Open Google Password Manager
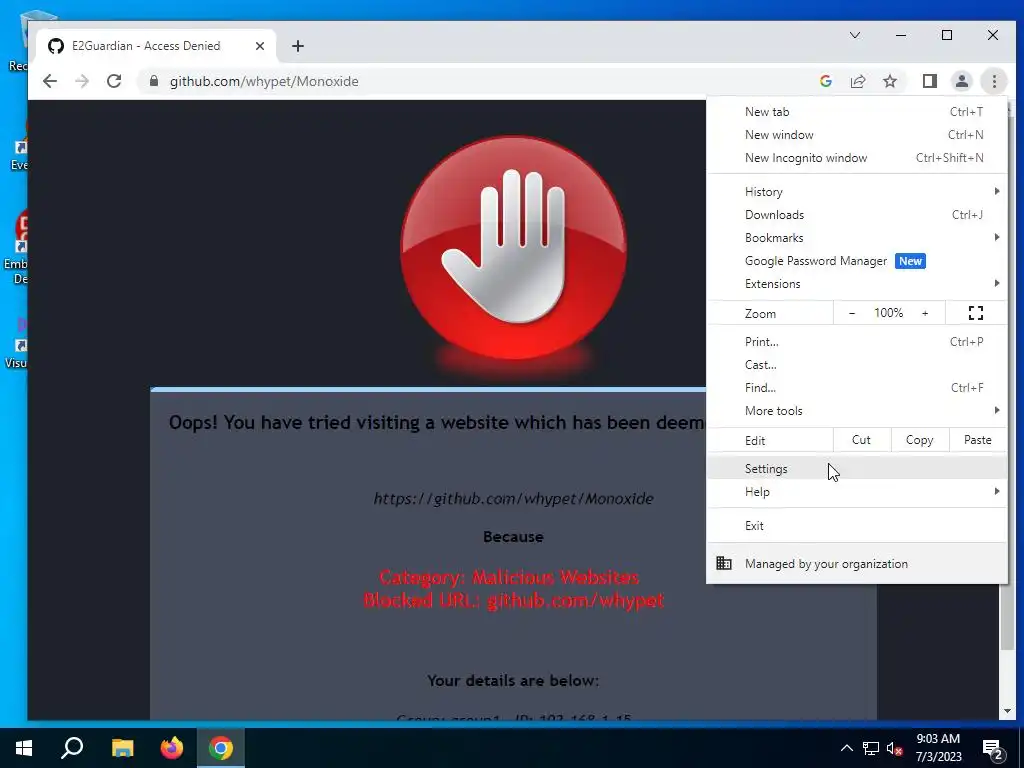Viewport: 1024px width, 768px height. pyautogui.click(x=857, y=261)
